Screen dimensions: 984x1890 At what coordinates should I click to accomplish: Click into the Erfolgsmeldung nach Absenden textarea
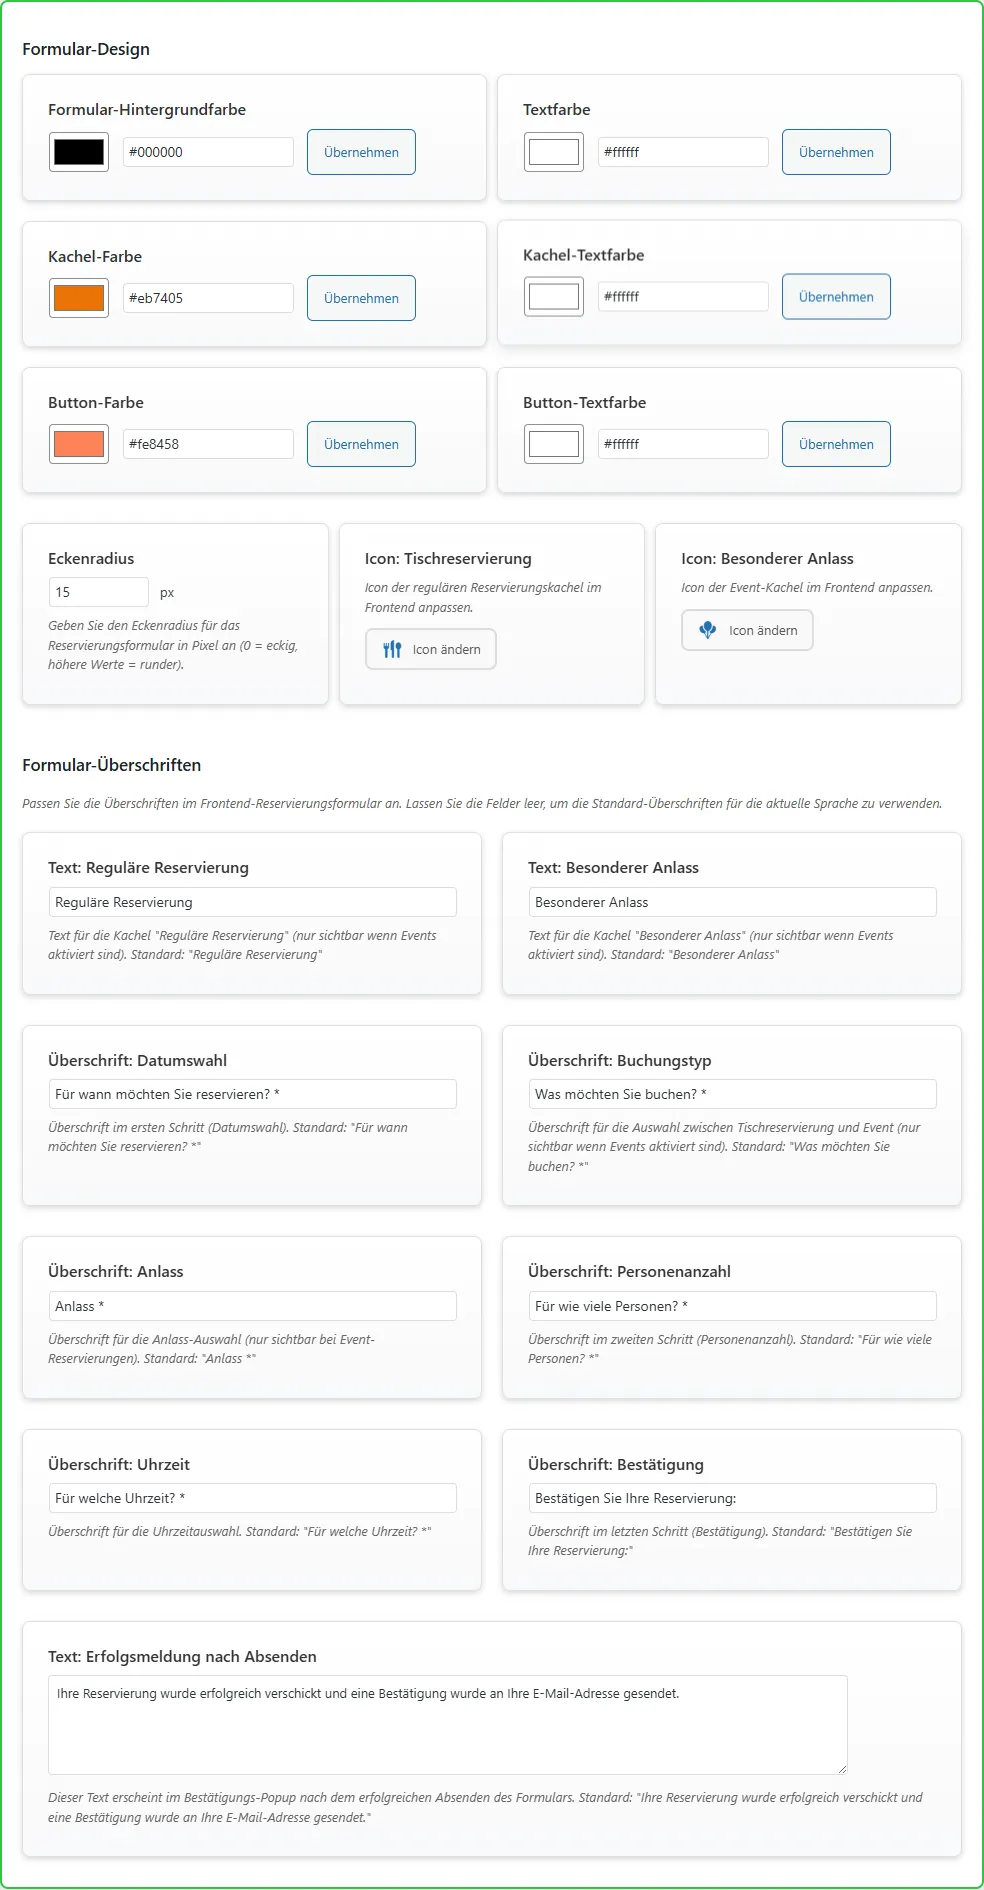447,1724
